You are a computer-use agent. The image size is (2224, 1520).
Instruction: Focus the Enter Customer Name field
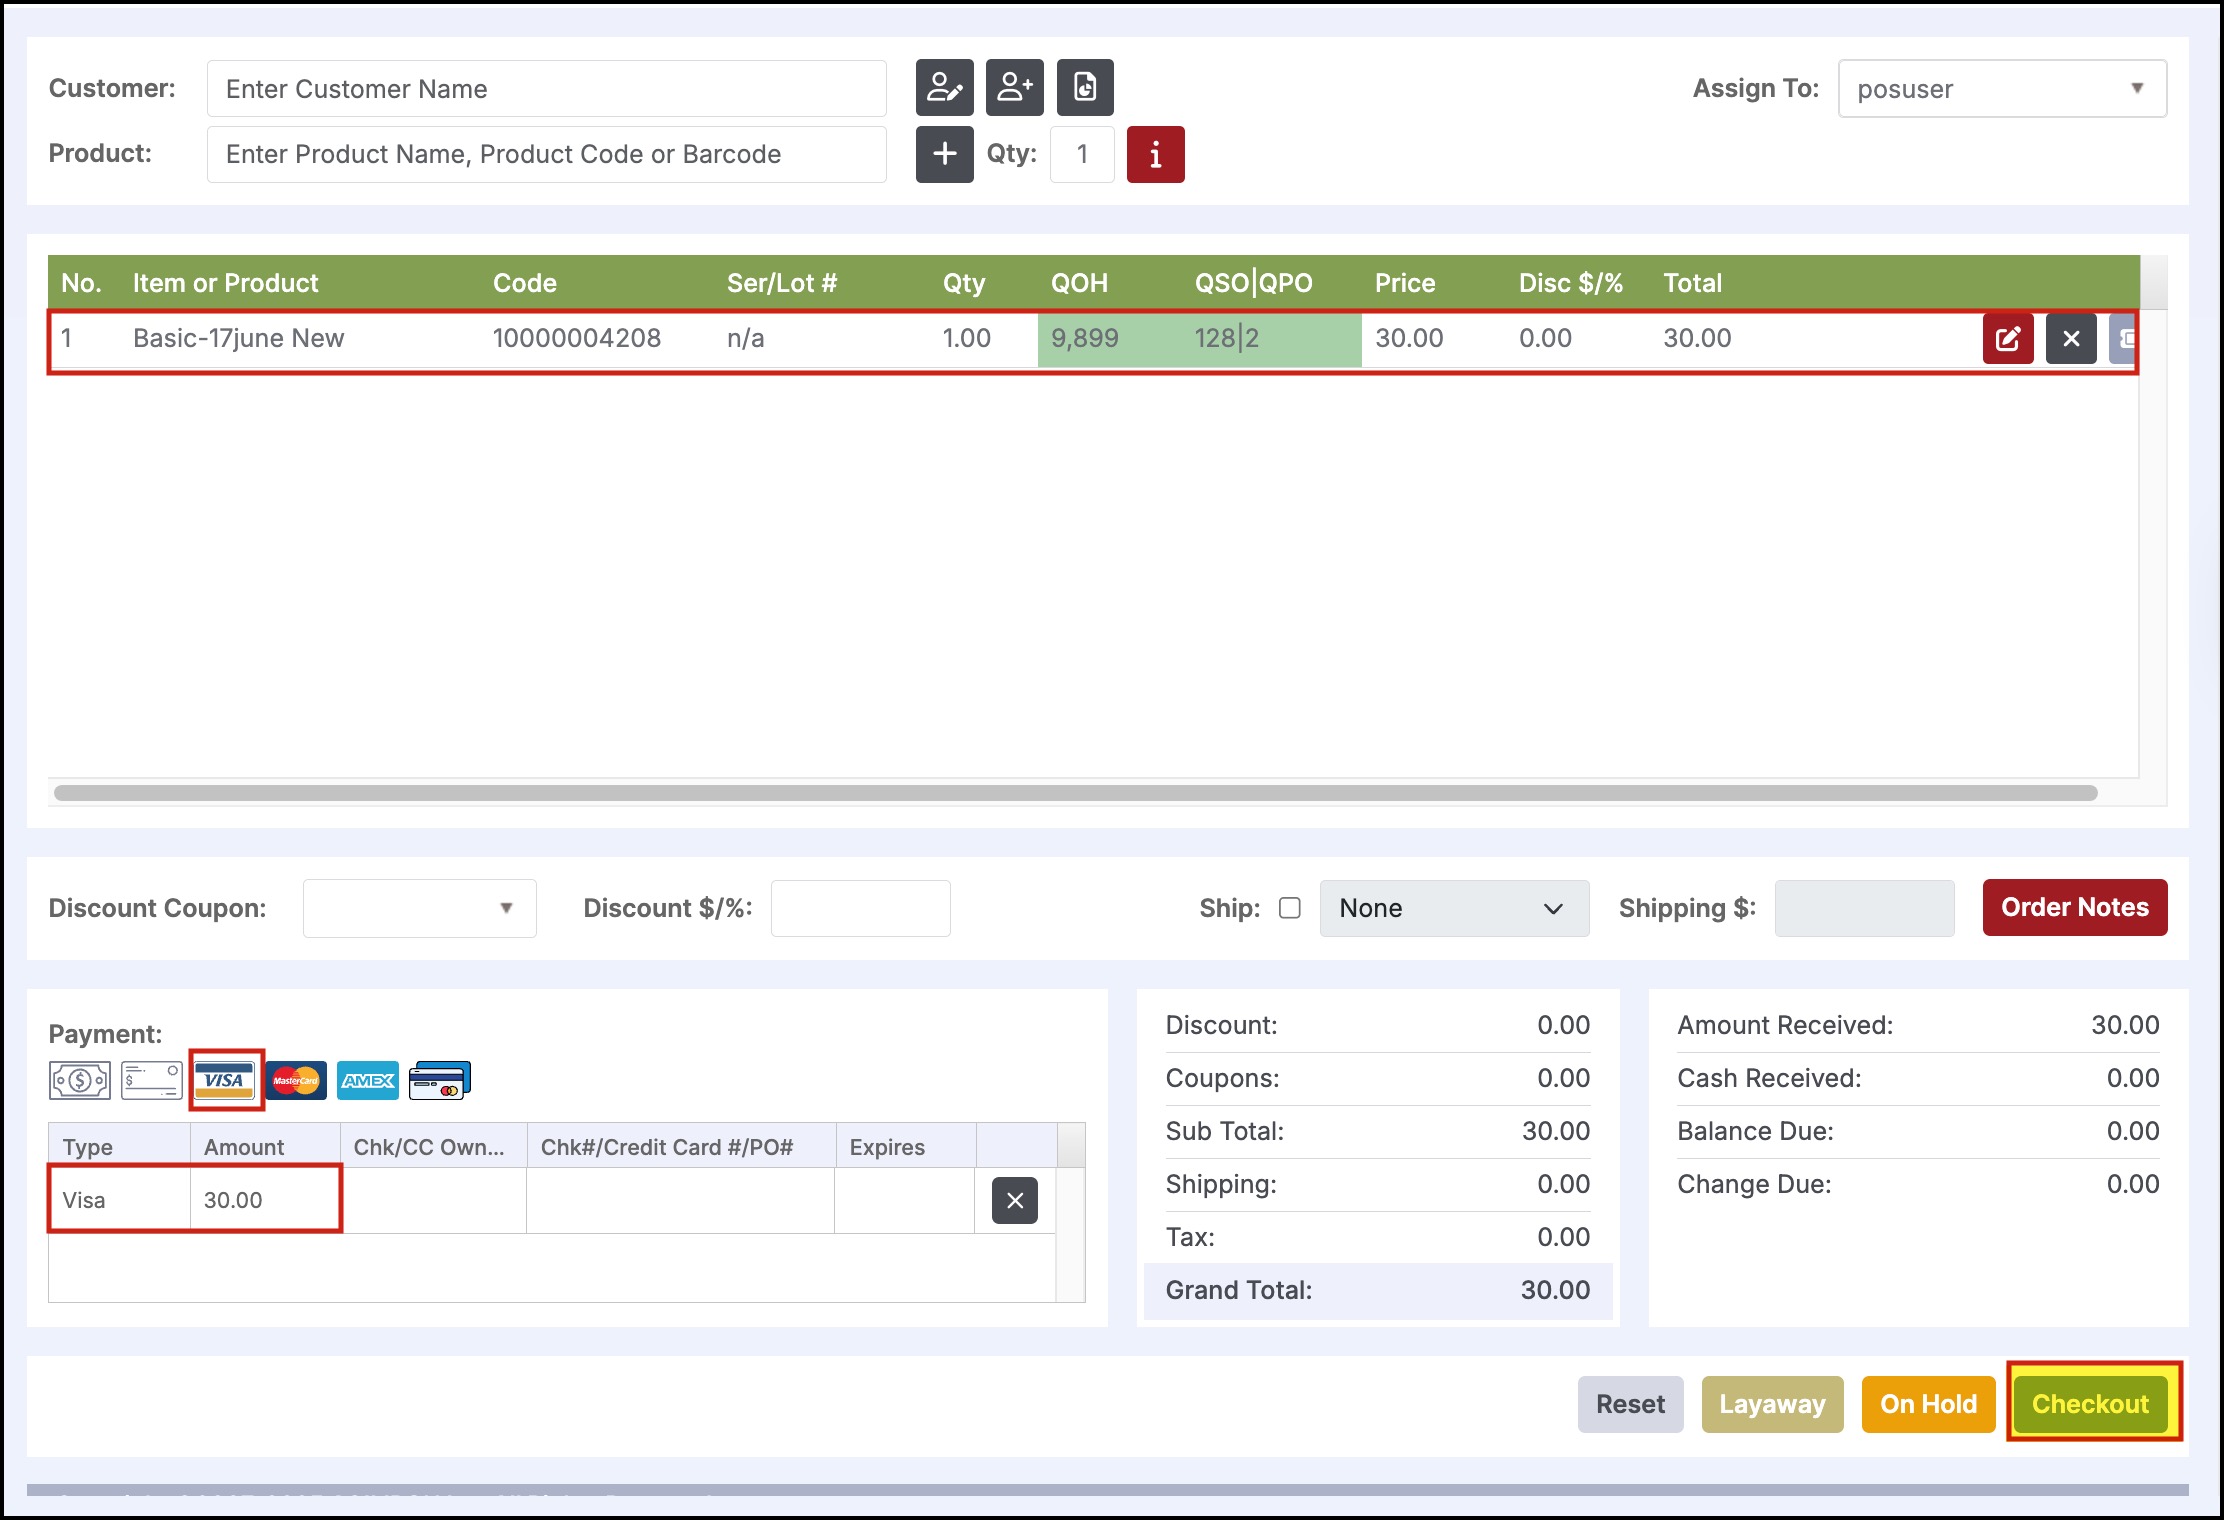point(546,89)
